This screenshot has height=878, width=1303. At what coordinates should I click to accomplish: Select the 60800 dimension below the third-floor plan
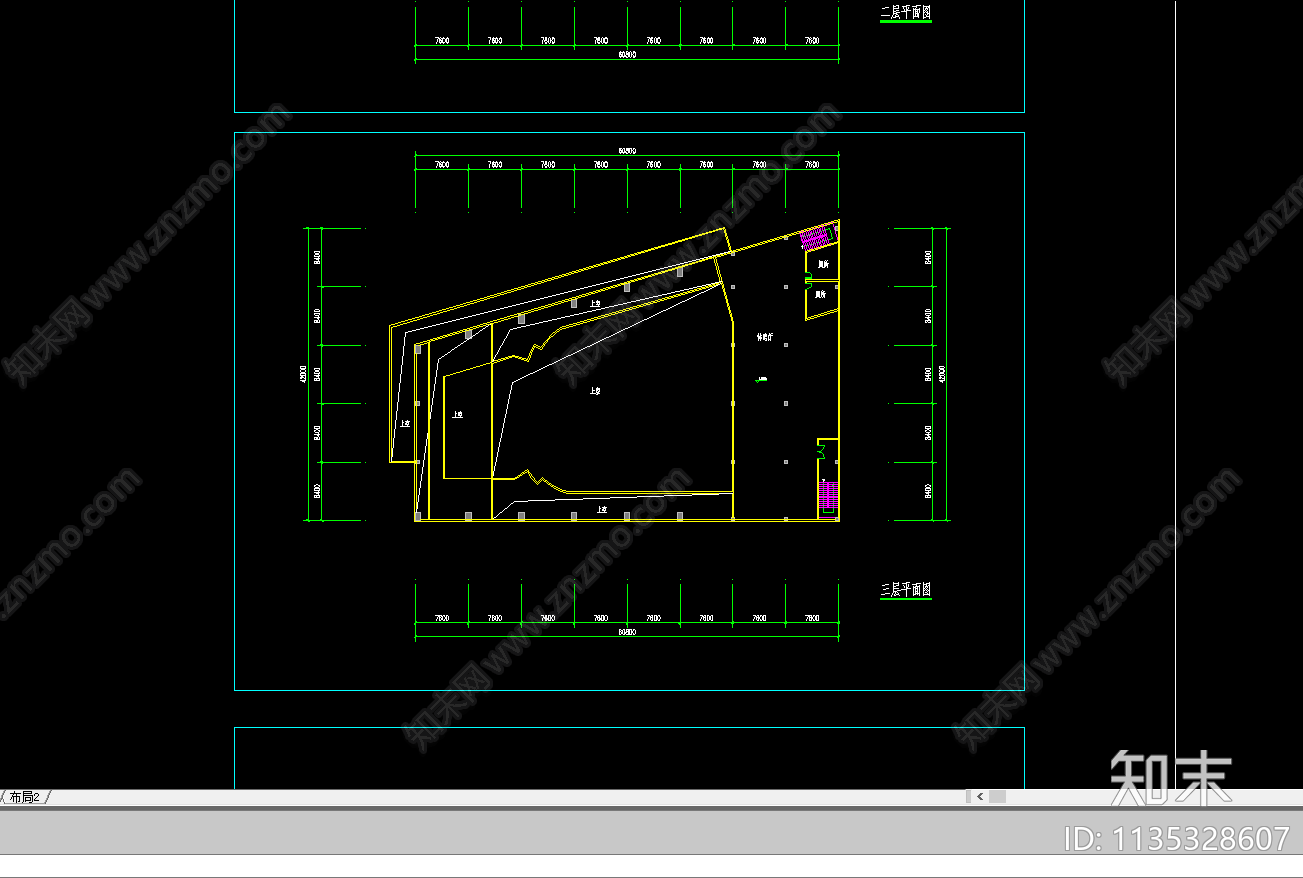coord(627,633)
